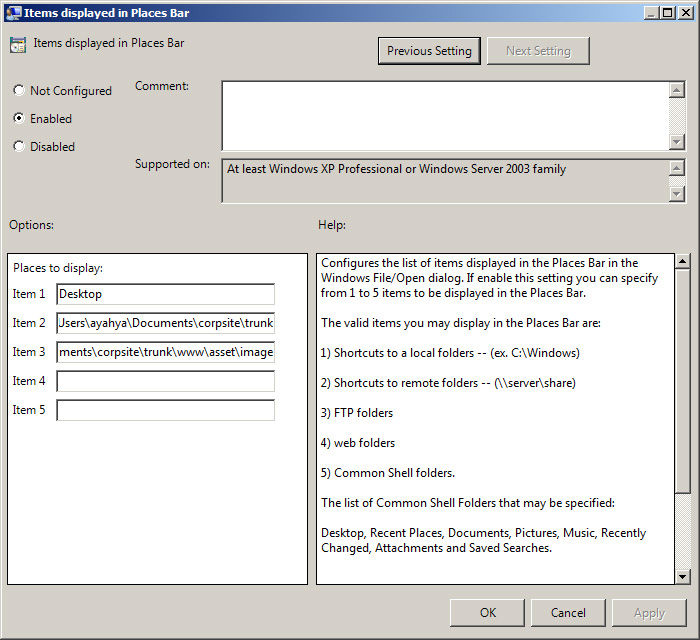Screen dimensions: 700x640
Task: Confirm with the OK button
Action: point(488,613)
